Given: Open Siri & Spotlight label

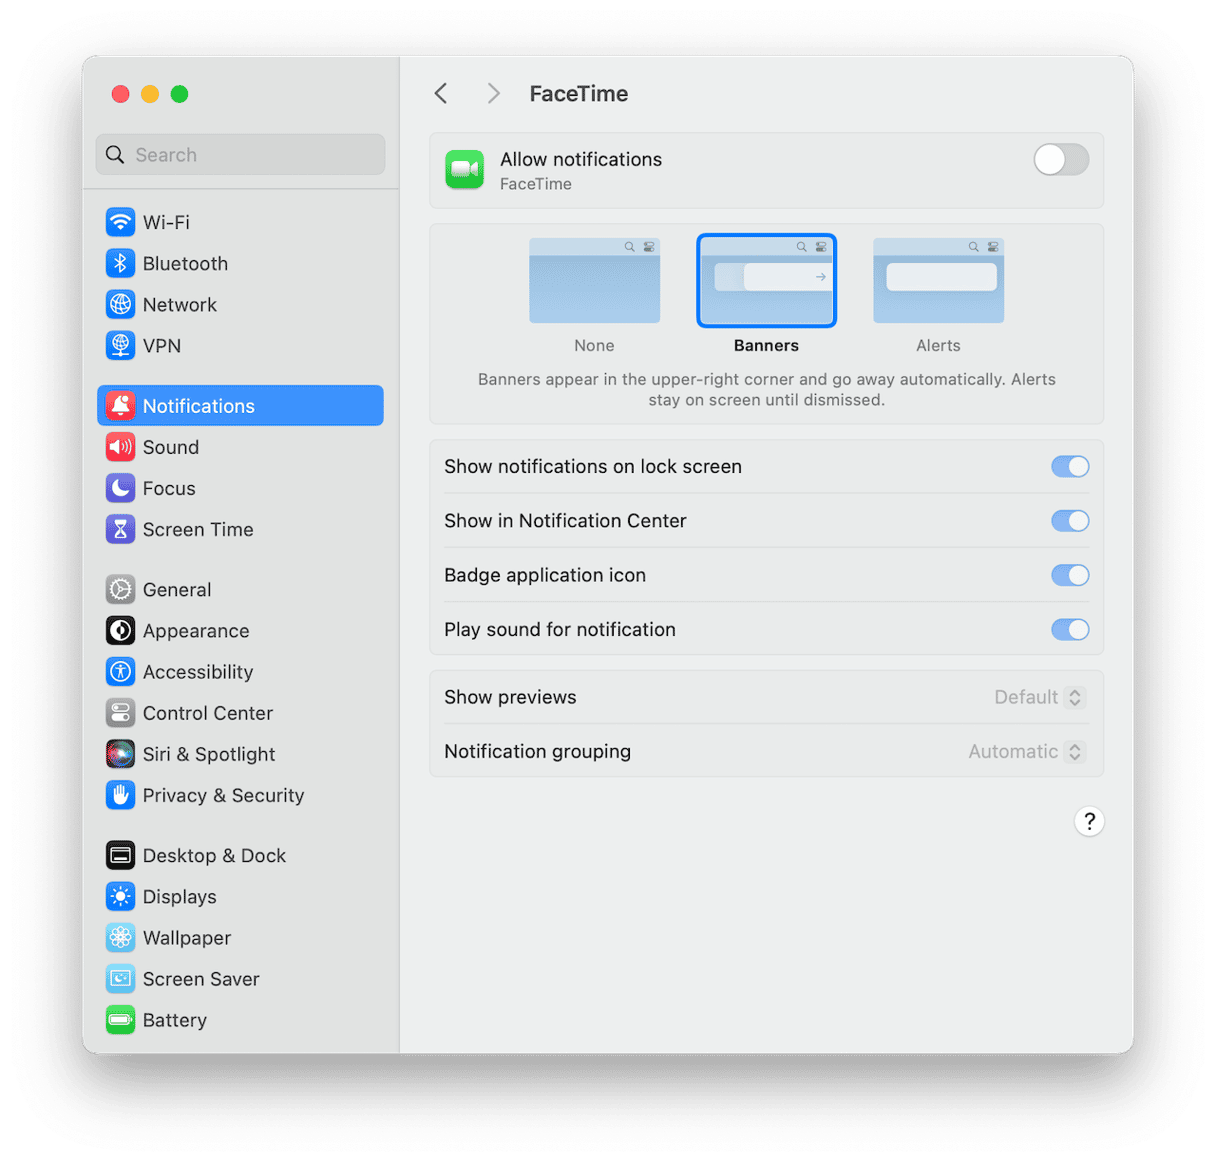Looking at the screenshot, I should click(209, 754).
